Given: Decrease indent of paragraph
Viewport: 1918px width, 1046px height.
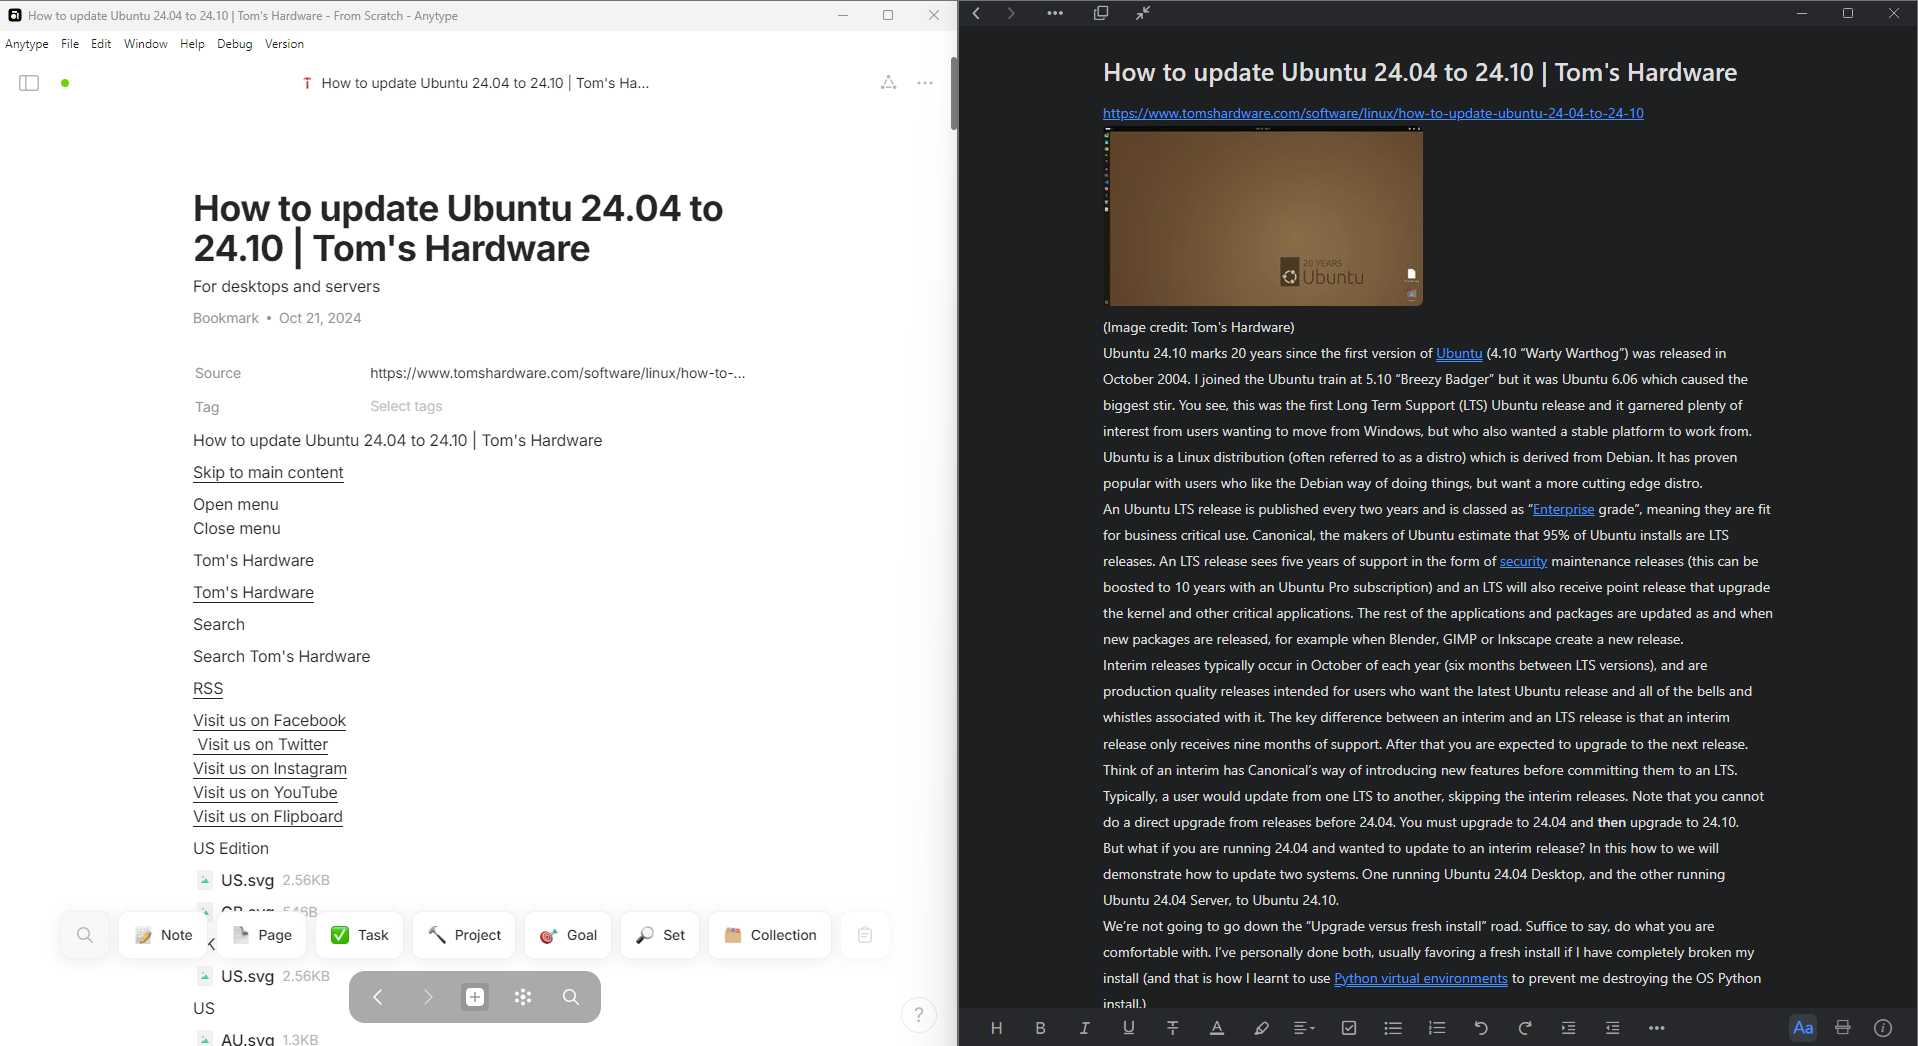Looking at the screenshot, I should click(1613, 1028).
